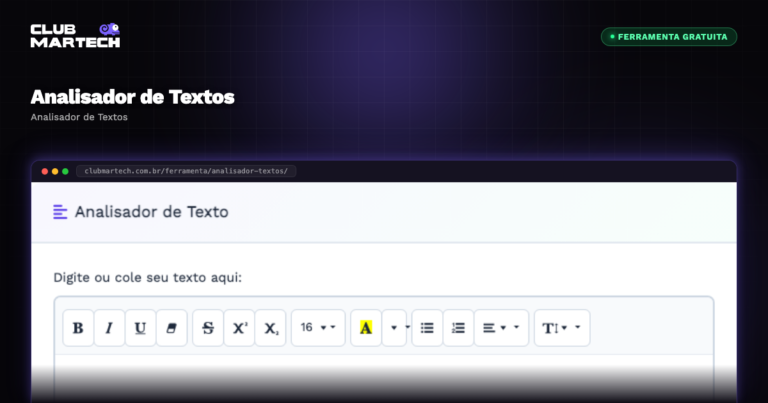Click the Ferramenta Gratuita badge

pos(669,37)
